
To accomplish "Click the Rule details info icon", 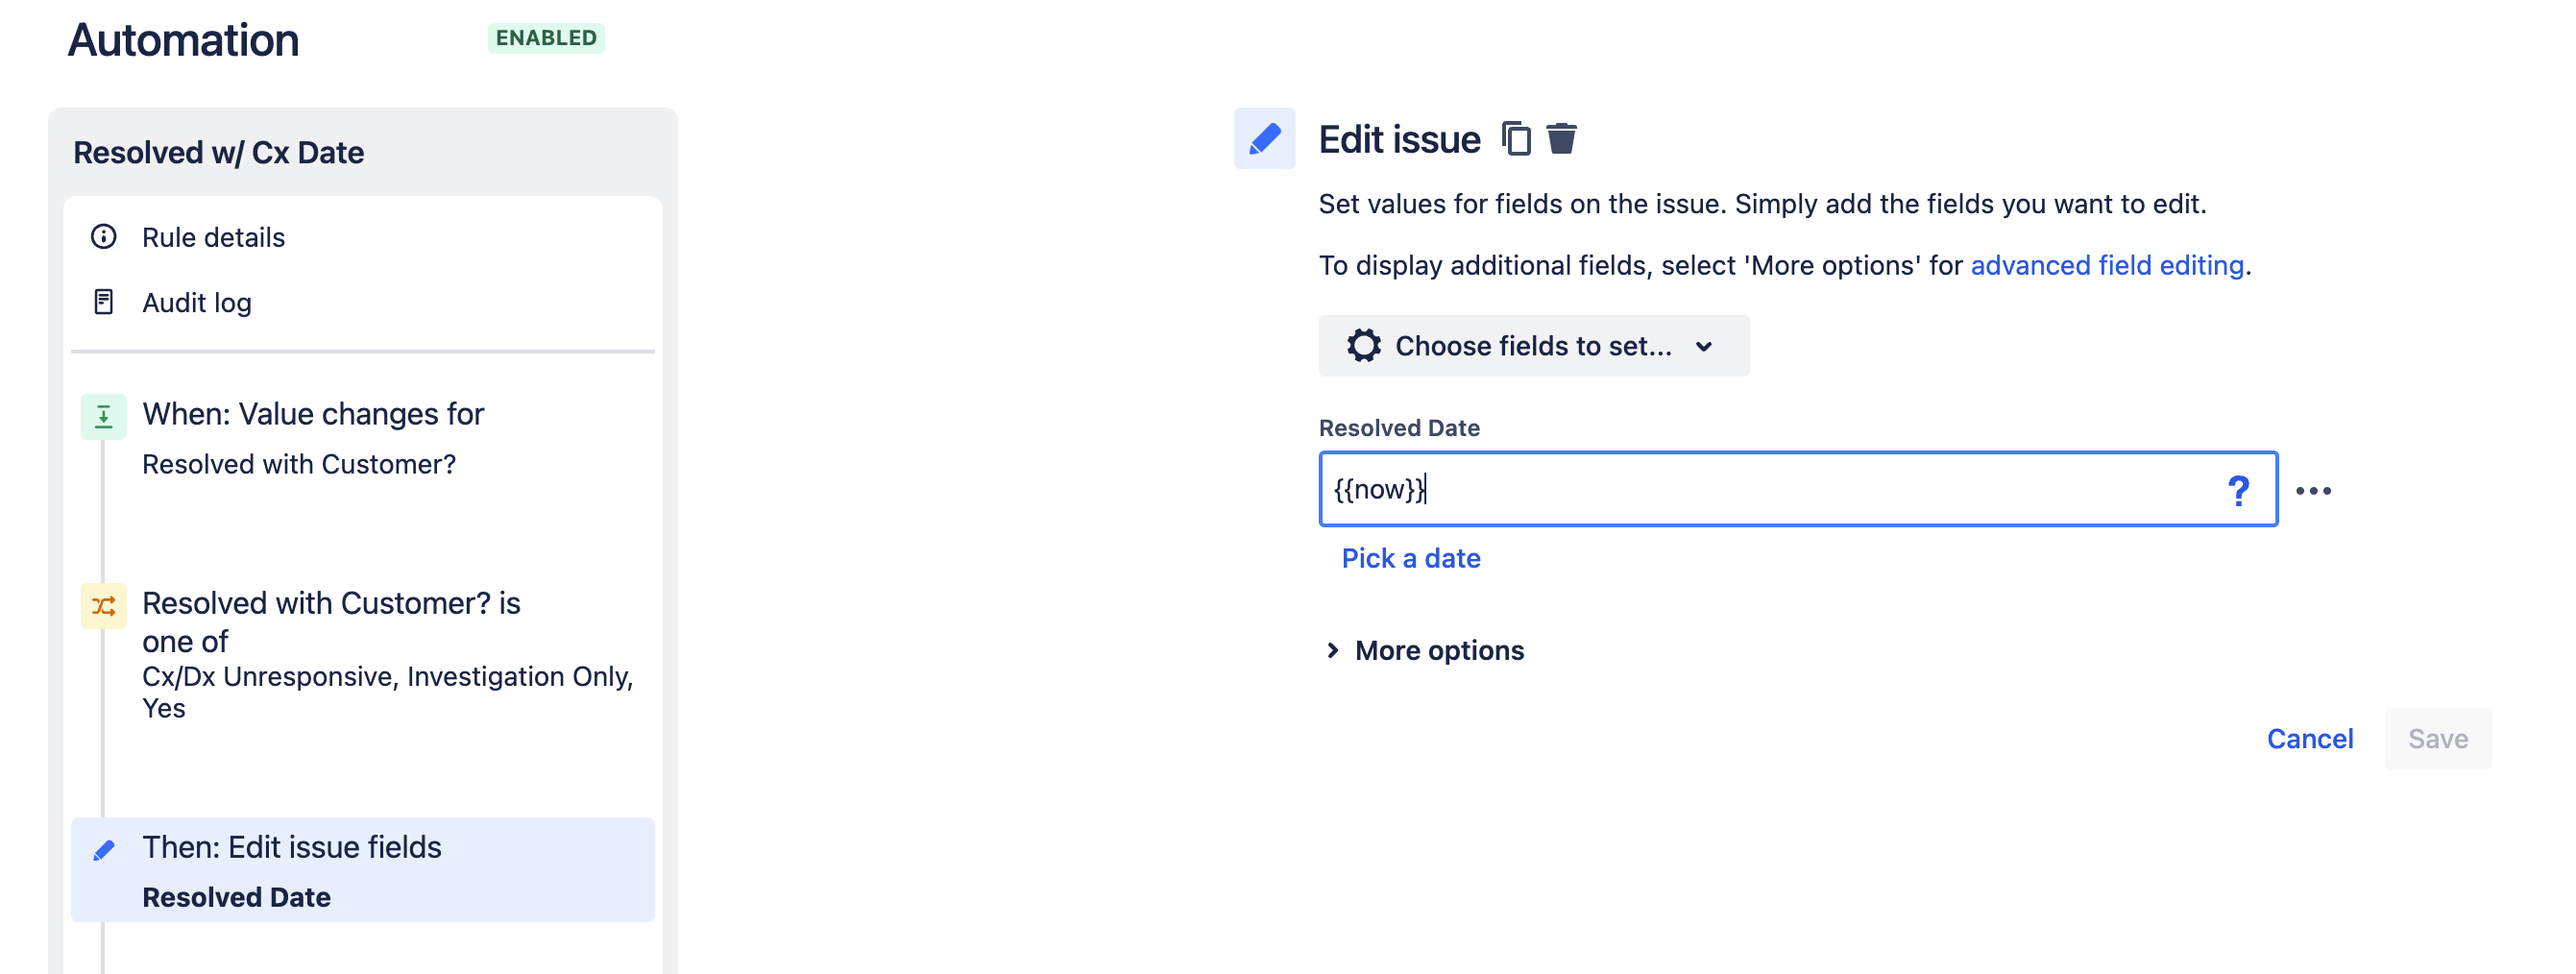I will click(104, 237).
